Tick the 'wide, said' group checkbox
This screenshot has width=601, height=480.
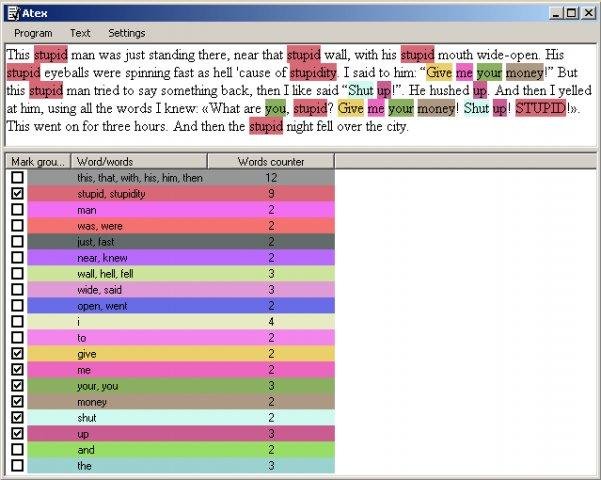17,289
